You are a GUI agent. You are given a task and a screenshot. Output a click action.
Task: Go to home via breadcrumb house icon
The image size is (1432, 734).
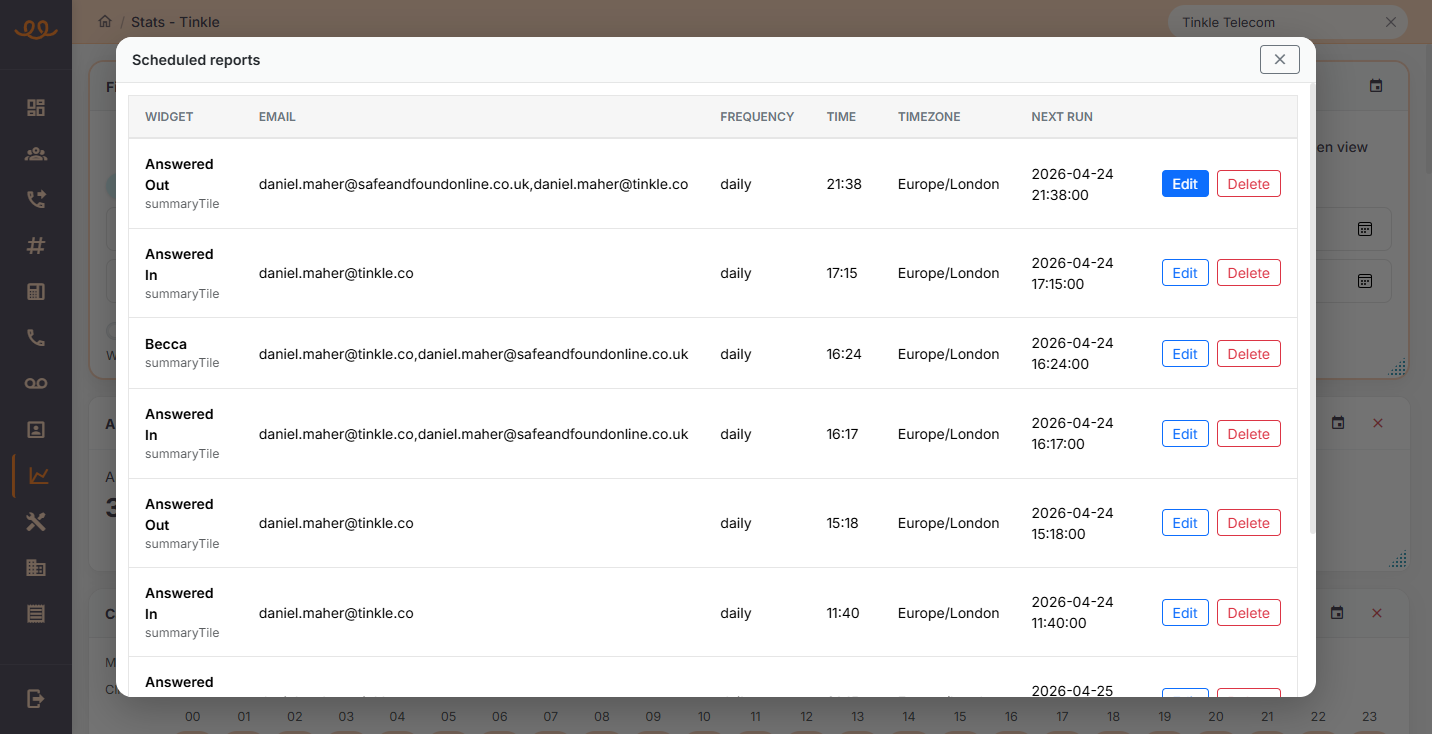tap(105, 22)
